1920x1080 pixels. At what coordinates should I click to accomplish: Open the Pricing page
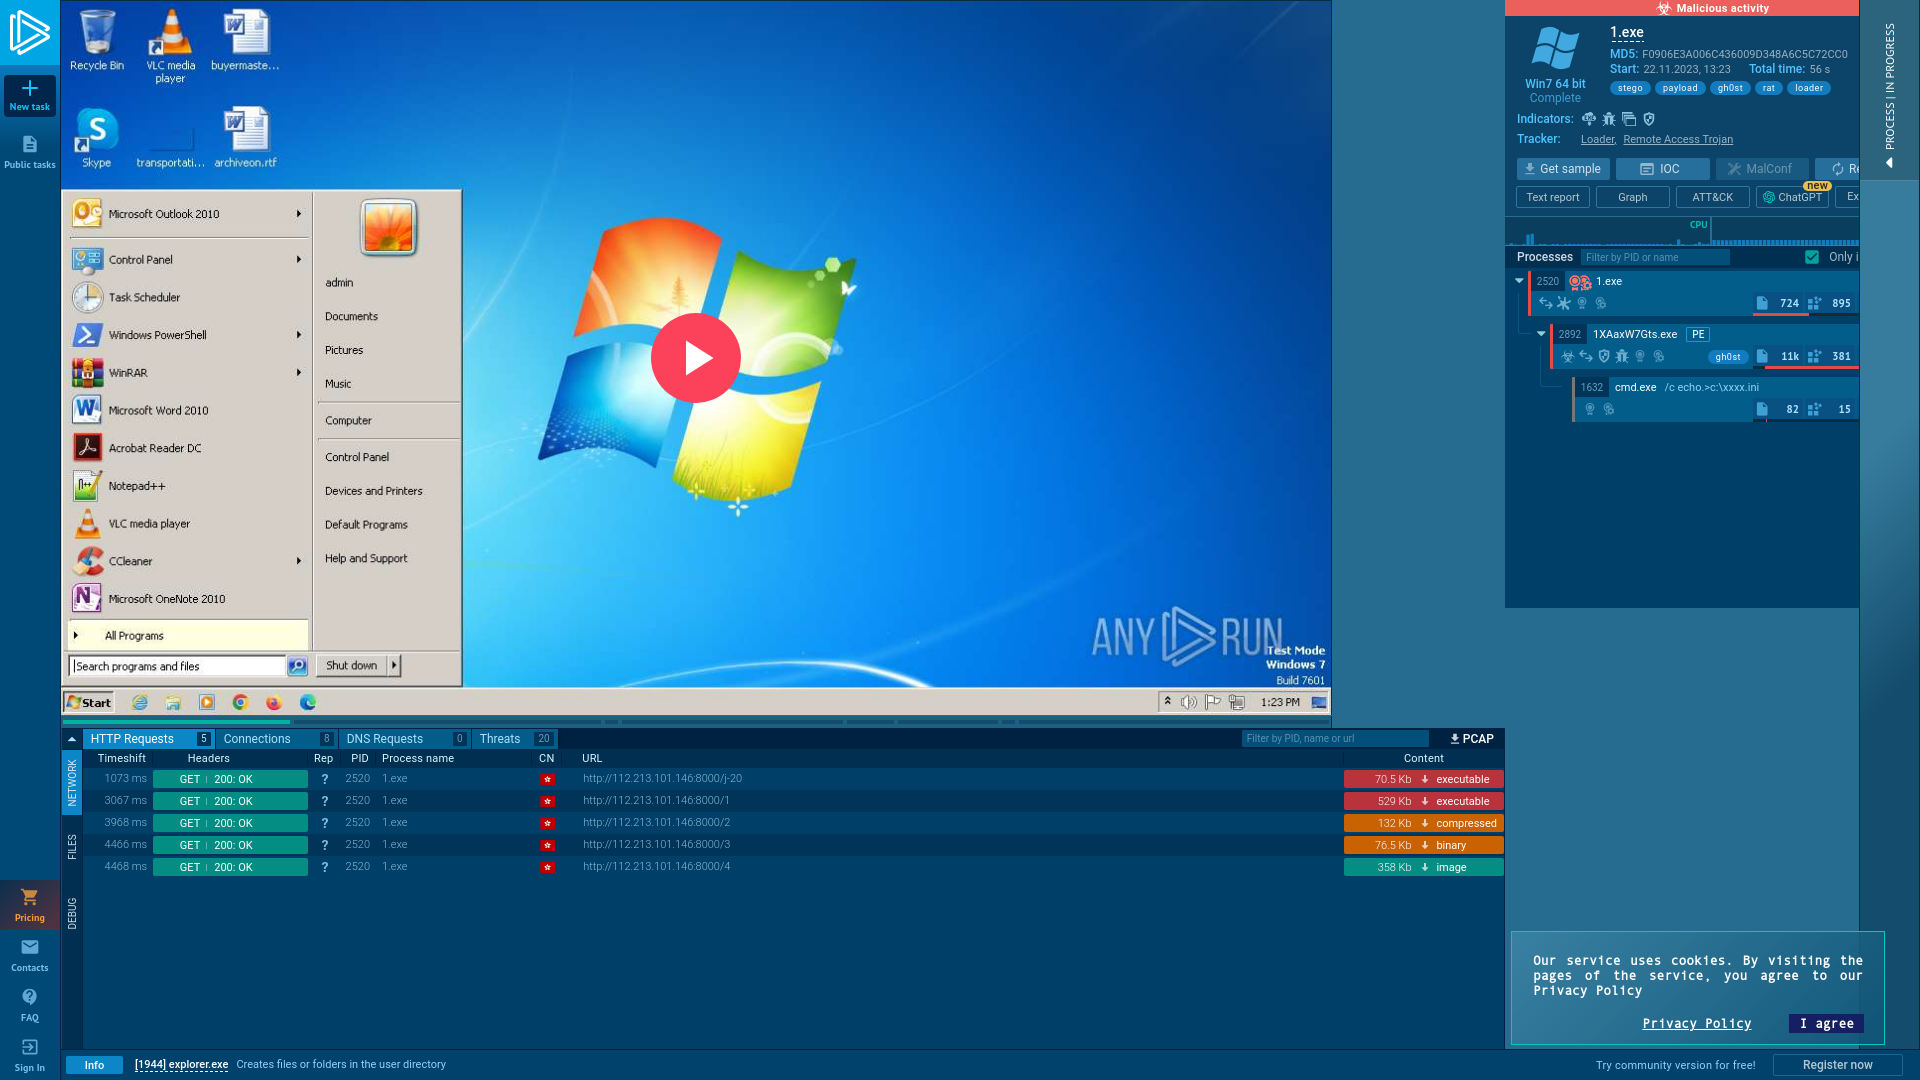(30, 905)
